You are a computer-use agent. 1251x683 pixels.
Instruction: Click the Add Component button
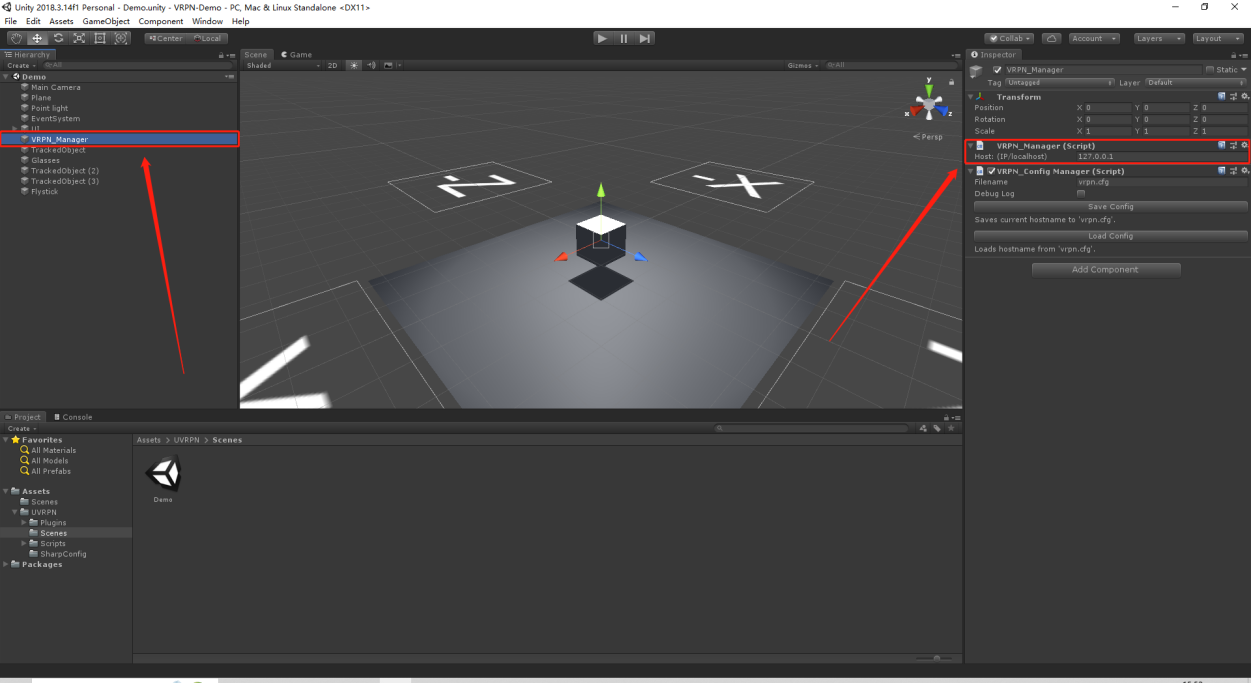[x=1106, y=269]
